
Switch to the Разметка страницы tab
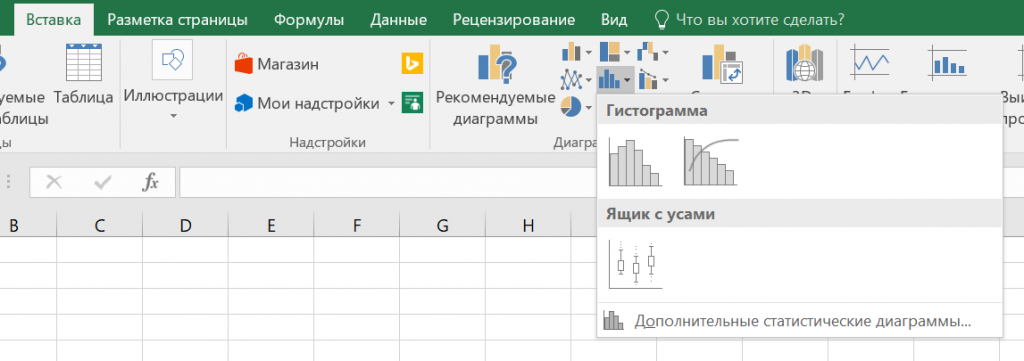pyautogui.click(x=178, y=20)
